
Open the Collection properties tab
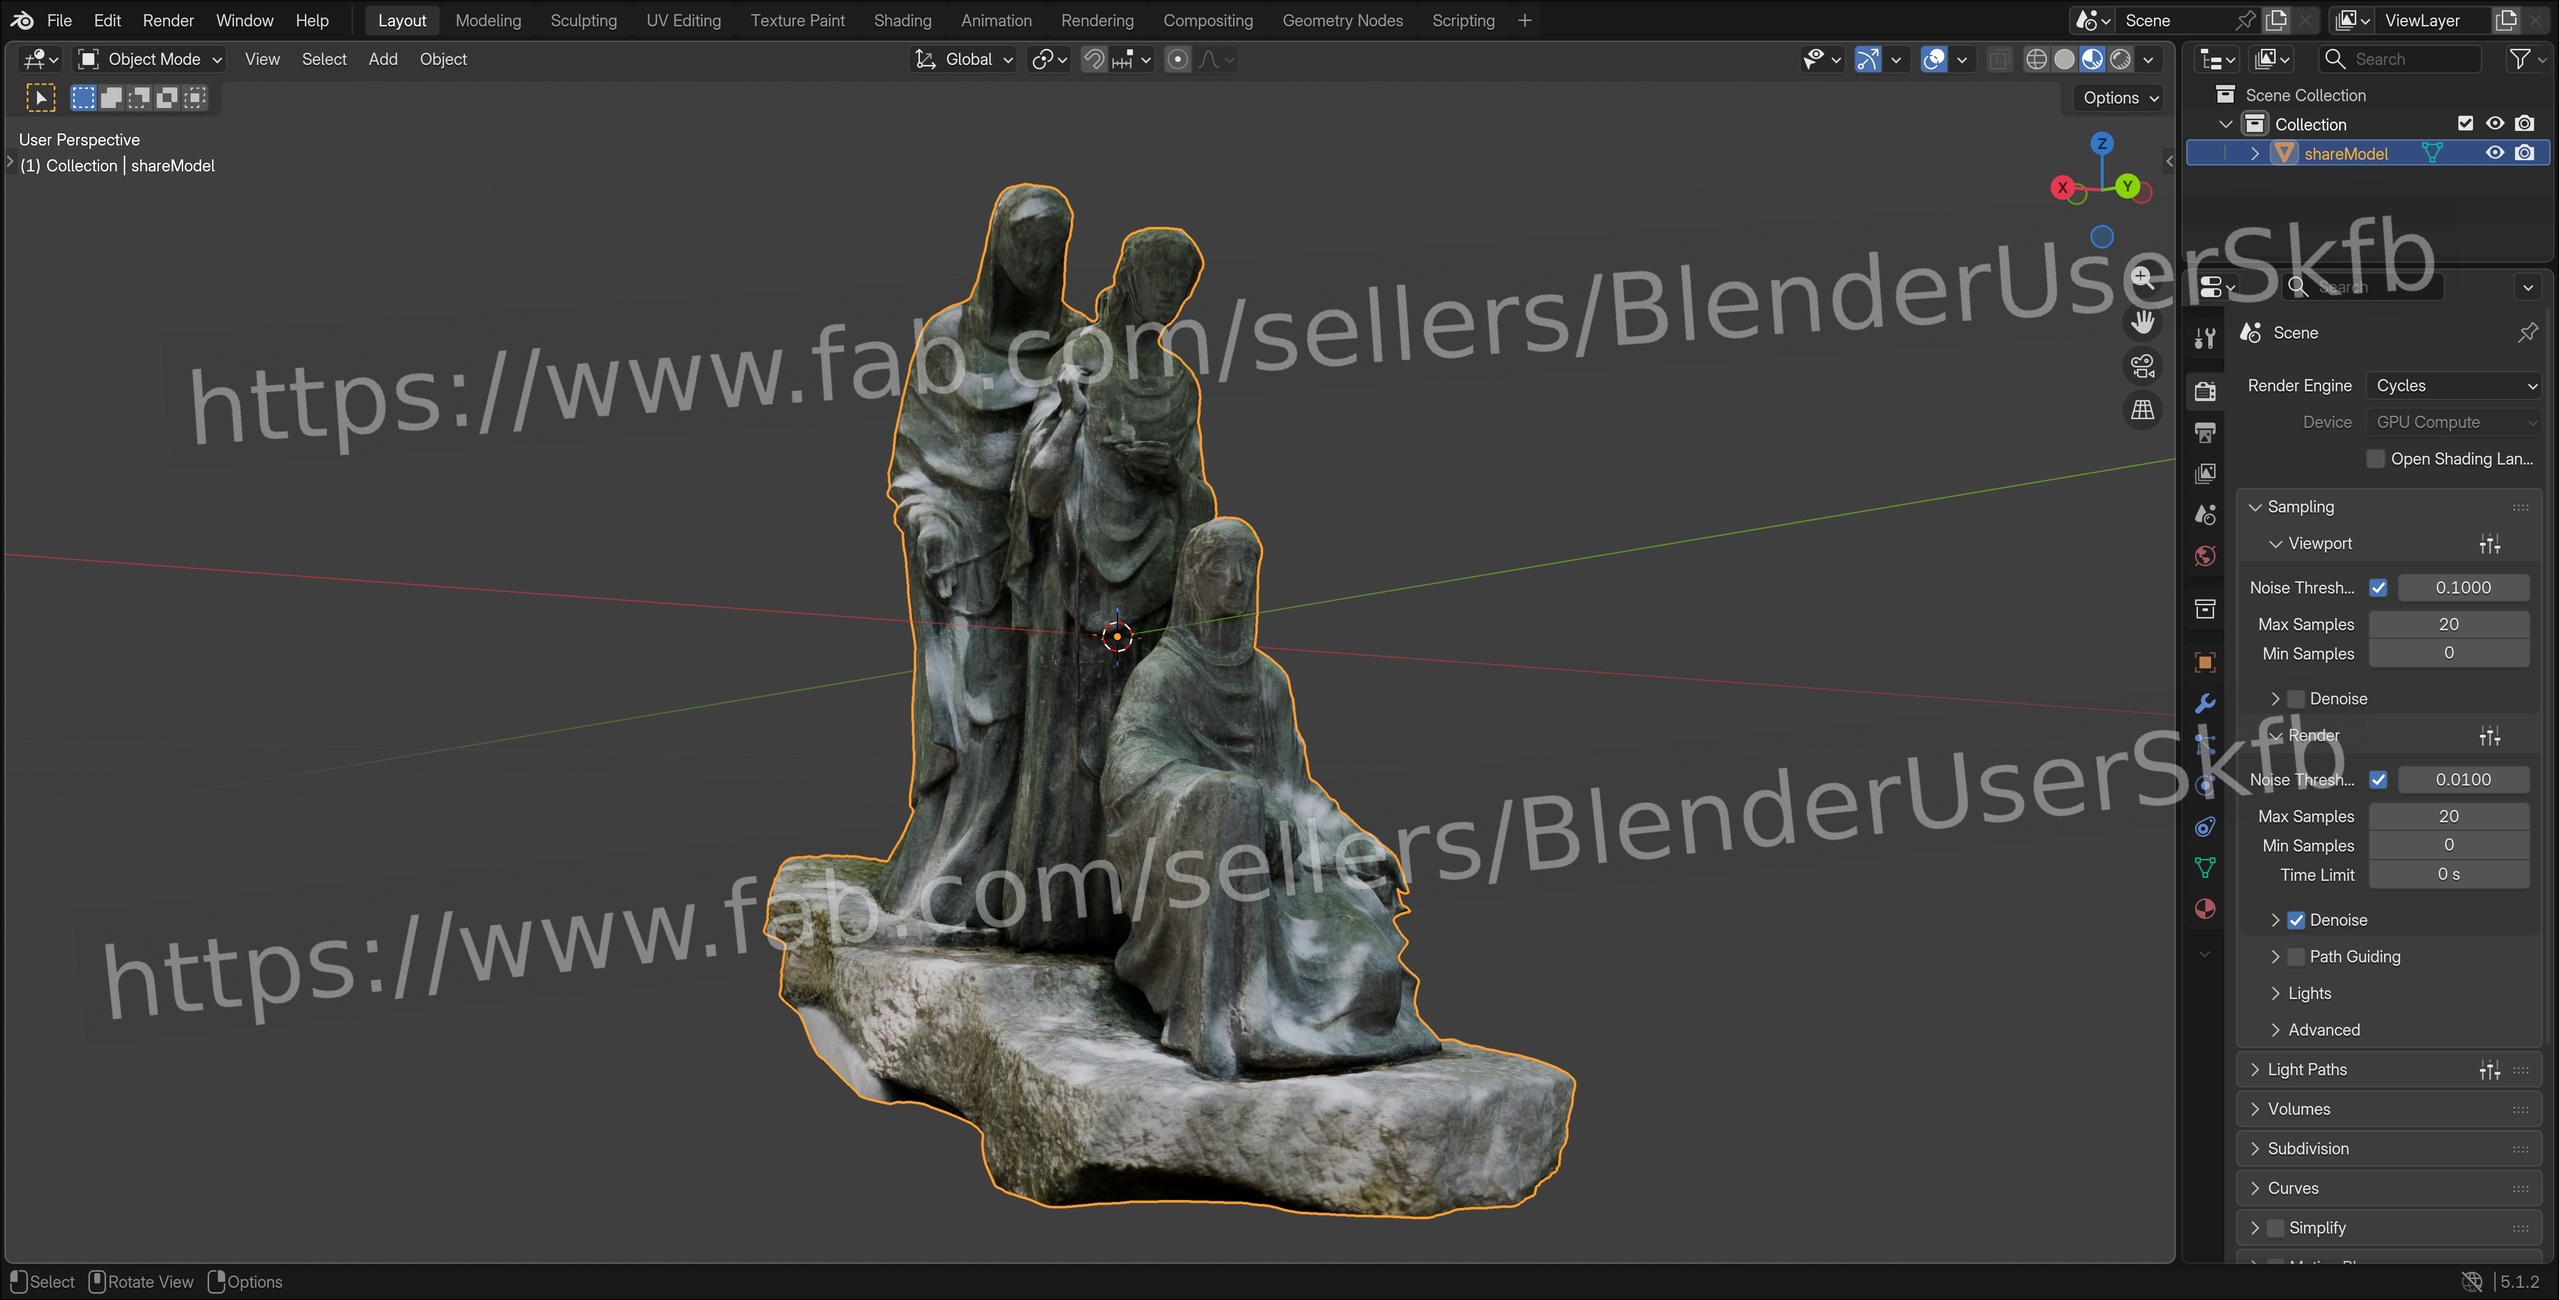tap(2205, 608)
